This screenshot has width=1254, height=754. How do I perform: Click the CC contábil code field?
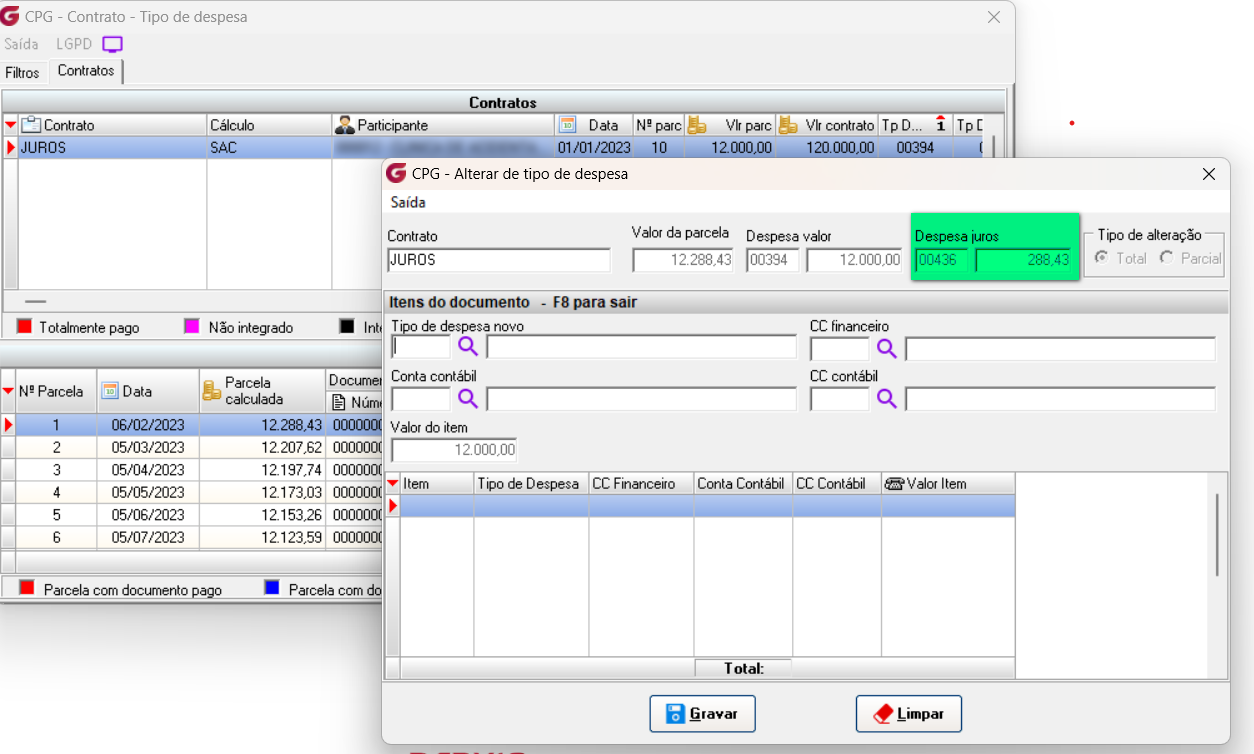839,398
